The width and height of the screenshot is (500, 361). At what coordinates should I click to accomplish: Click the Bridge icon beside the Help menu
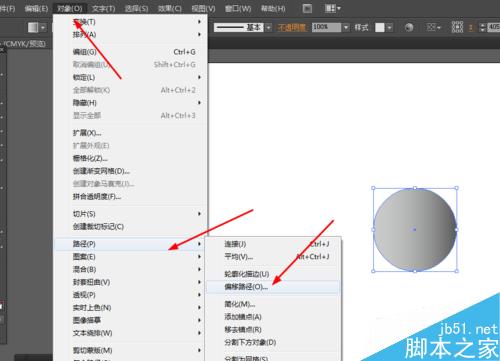[307, 8]
